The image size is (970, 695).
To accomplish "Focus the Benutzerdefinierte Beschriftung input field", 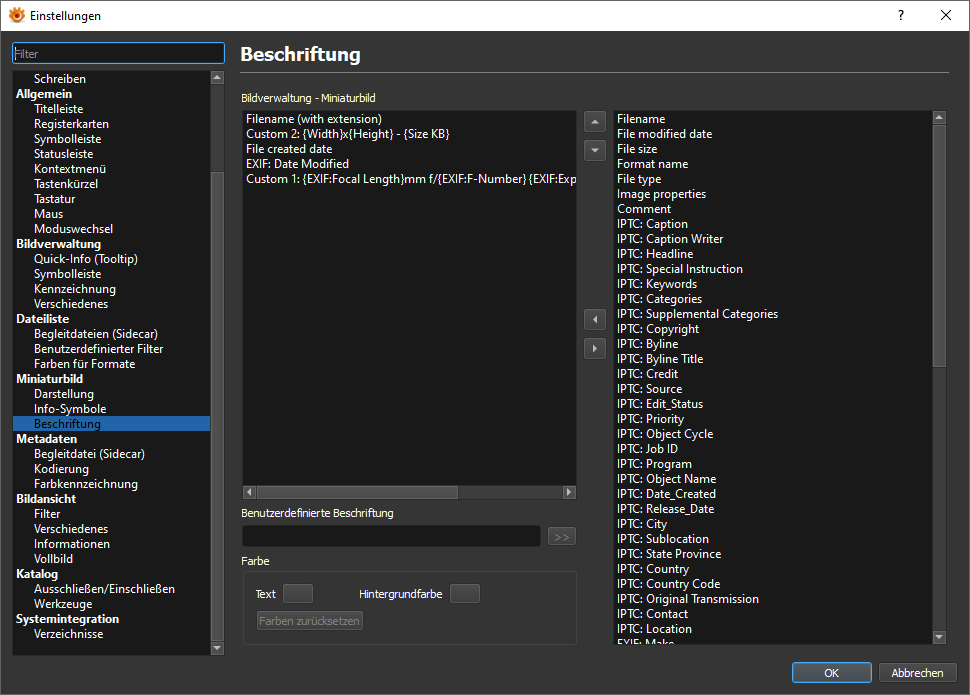I will [391, 537].
